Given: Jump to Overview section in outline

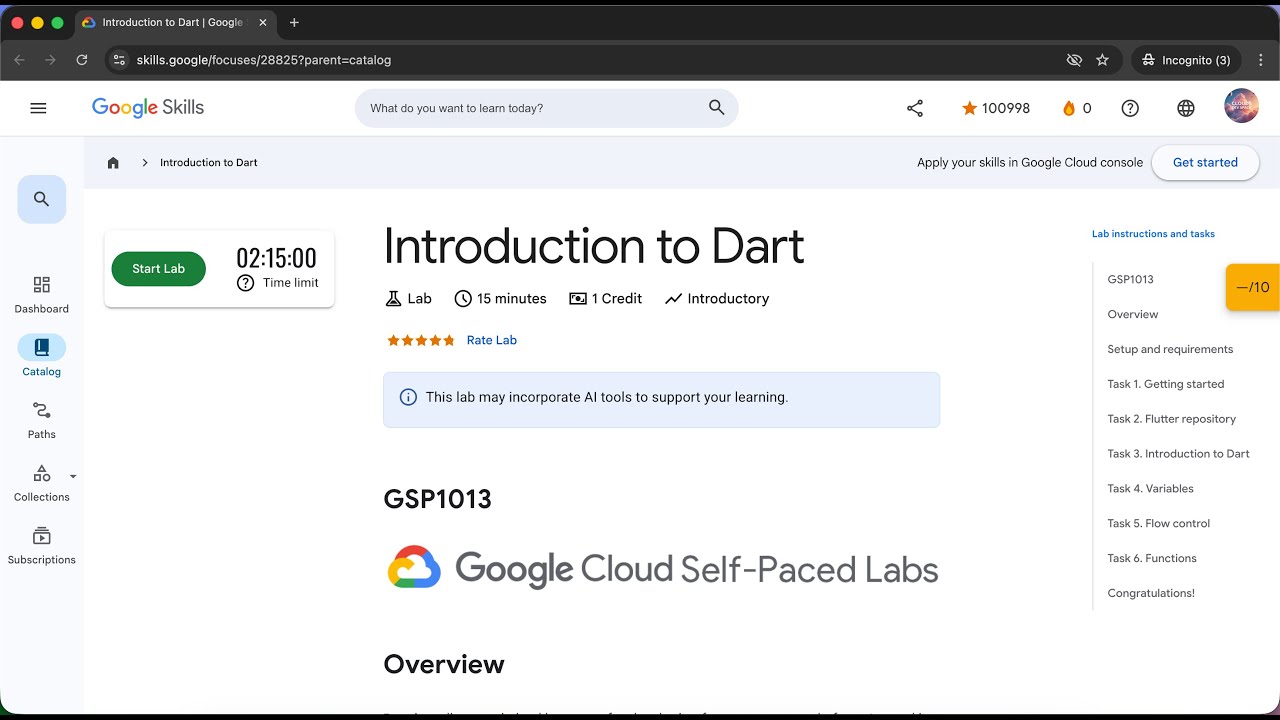Looking at the screenshot, I should click(1133, 314).
